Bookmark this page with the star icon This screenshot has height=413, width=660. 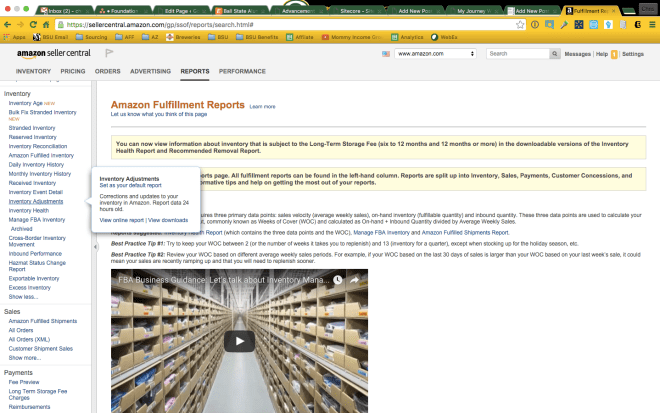click(520, 23)
